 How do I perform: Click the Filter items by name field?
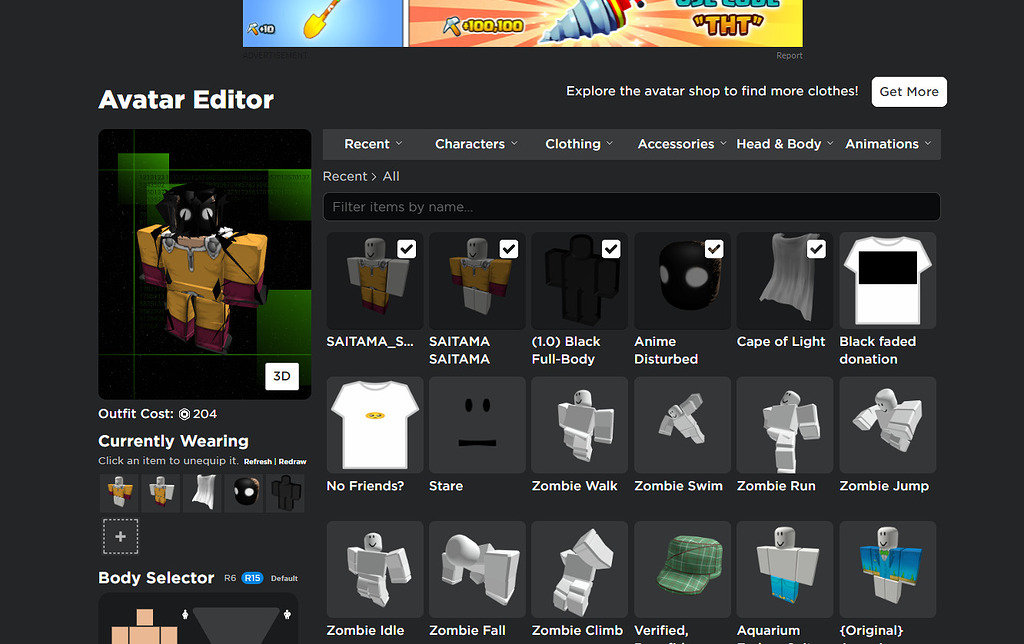pos(631,206)
